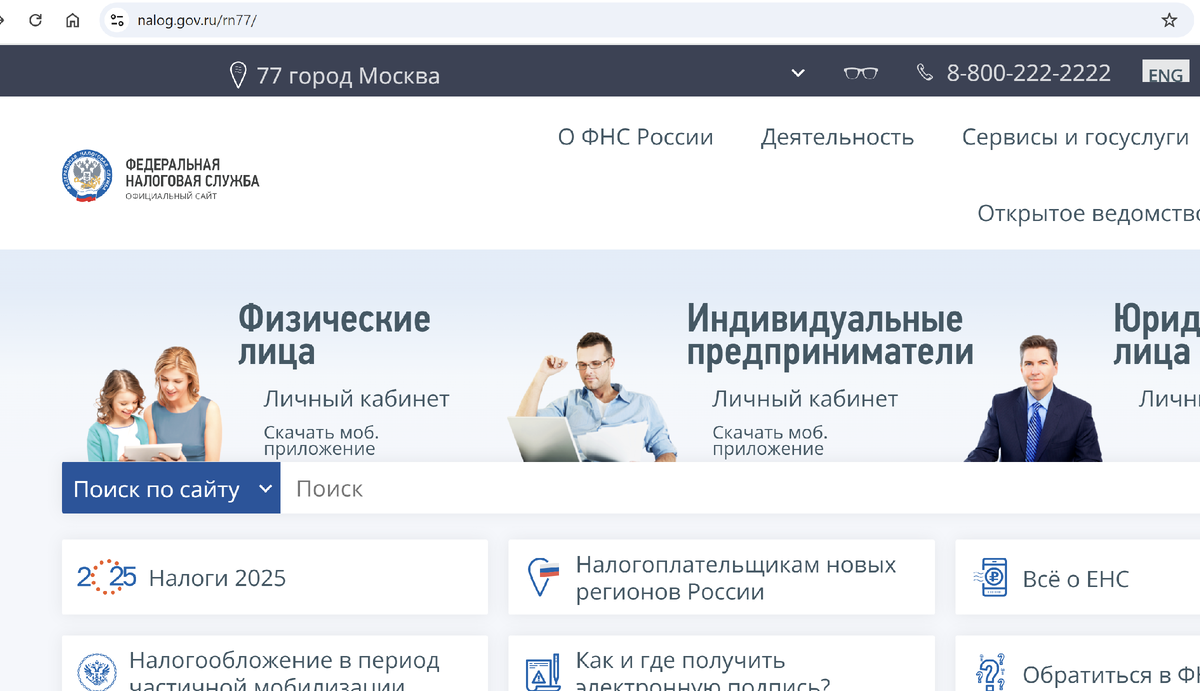Click the Federal Tax Service emblem logo
1200x691 pixels.
pos(86,175)
